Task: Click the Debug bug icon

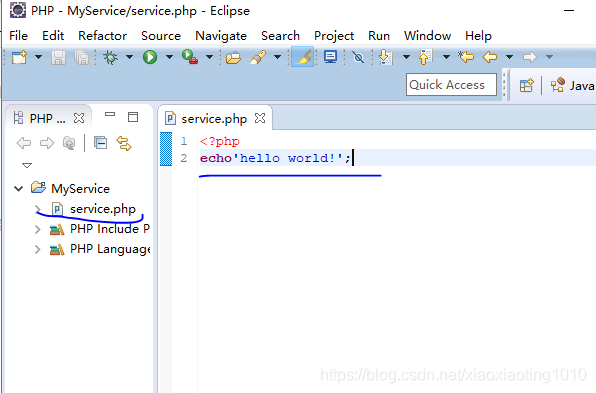Action: pyautogui.click(x=111, y=57)
